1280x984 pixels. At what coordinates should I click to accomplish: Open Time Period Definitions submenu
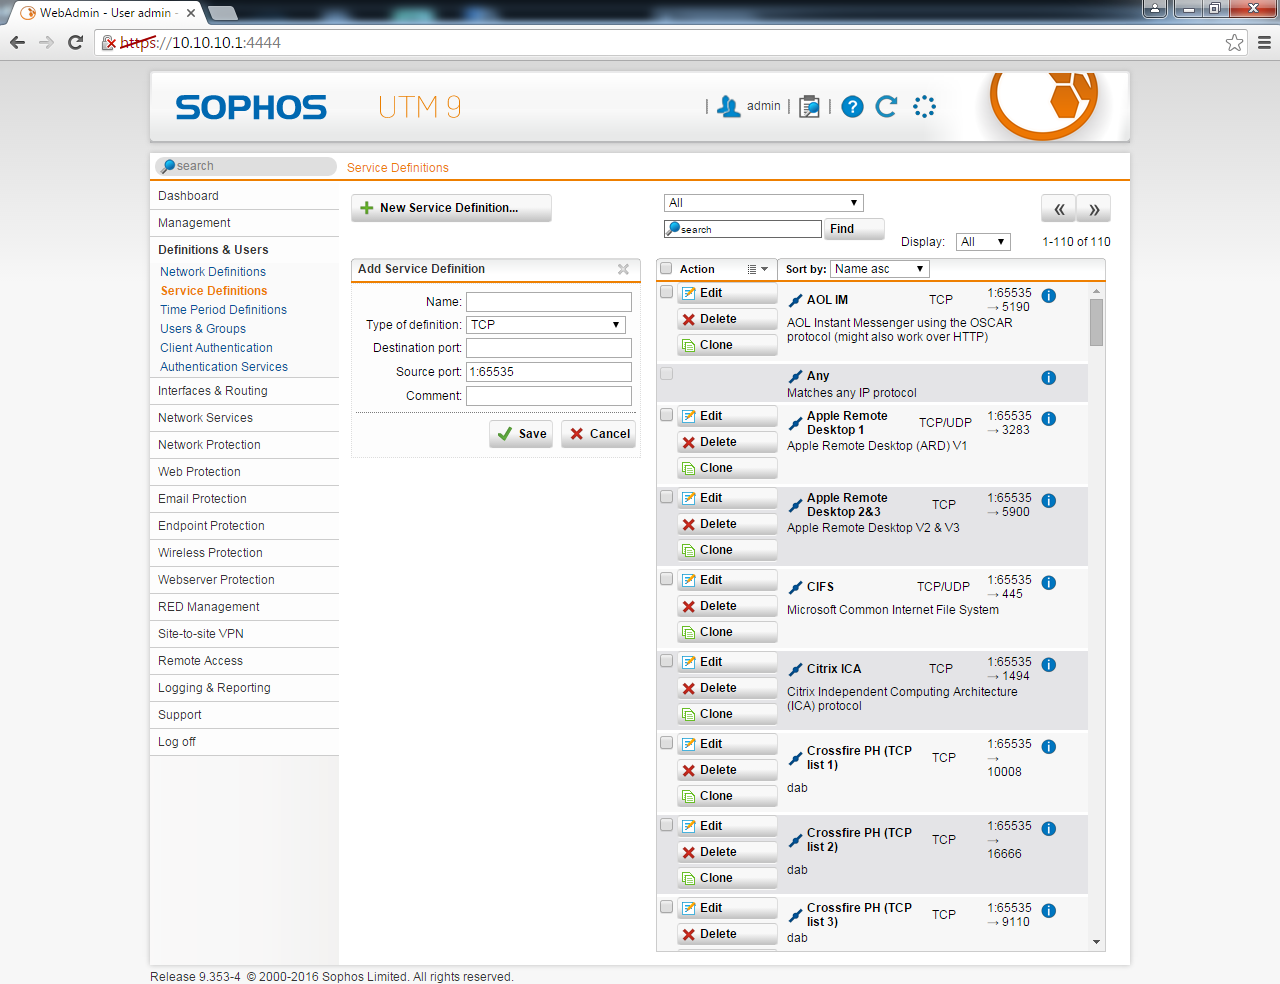tap(223, 310)
